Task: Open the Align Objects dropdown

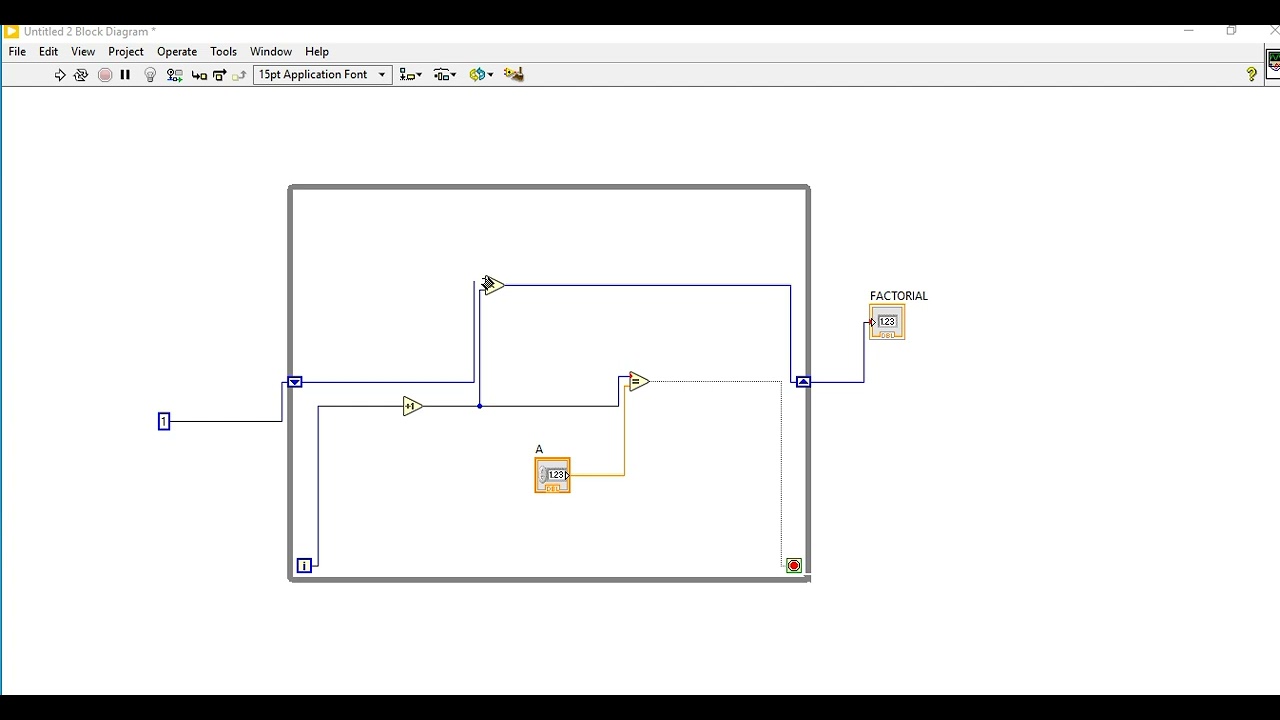Action: tap(410, 75)
